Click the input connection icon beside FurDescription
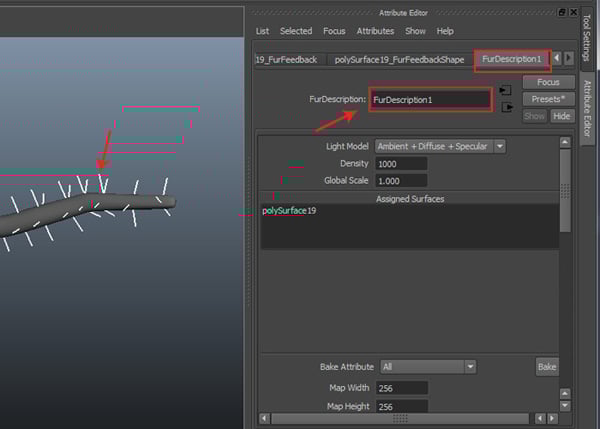600x429 pixels. [506, 90]
